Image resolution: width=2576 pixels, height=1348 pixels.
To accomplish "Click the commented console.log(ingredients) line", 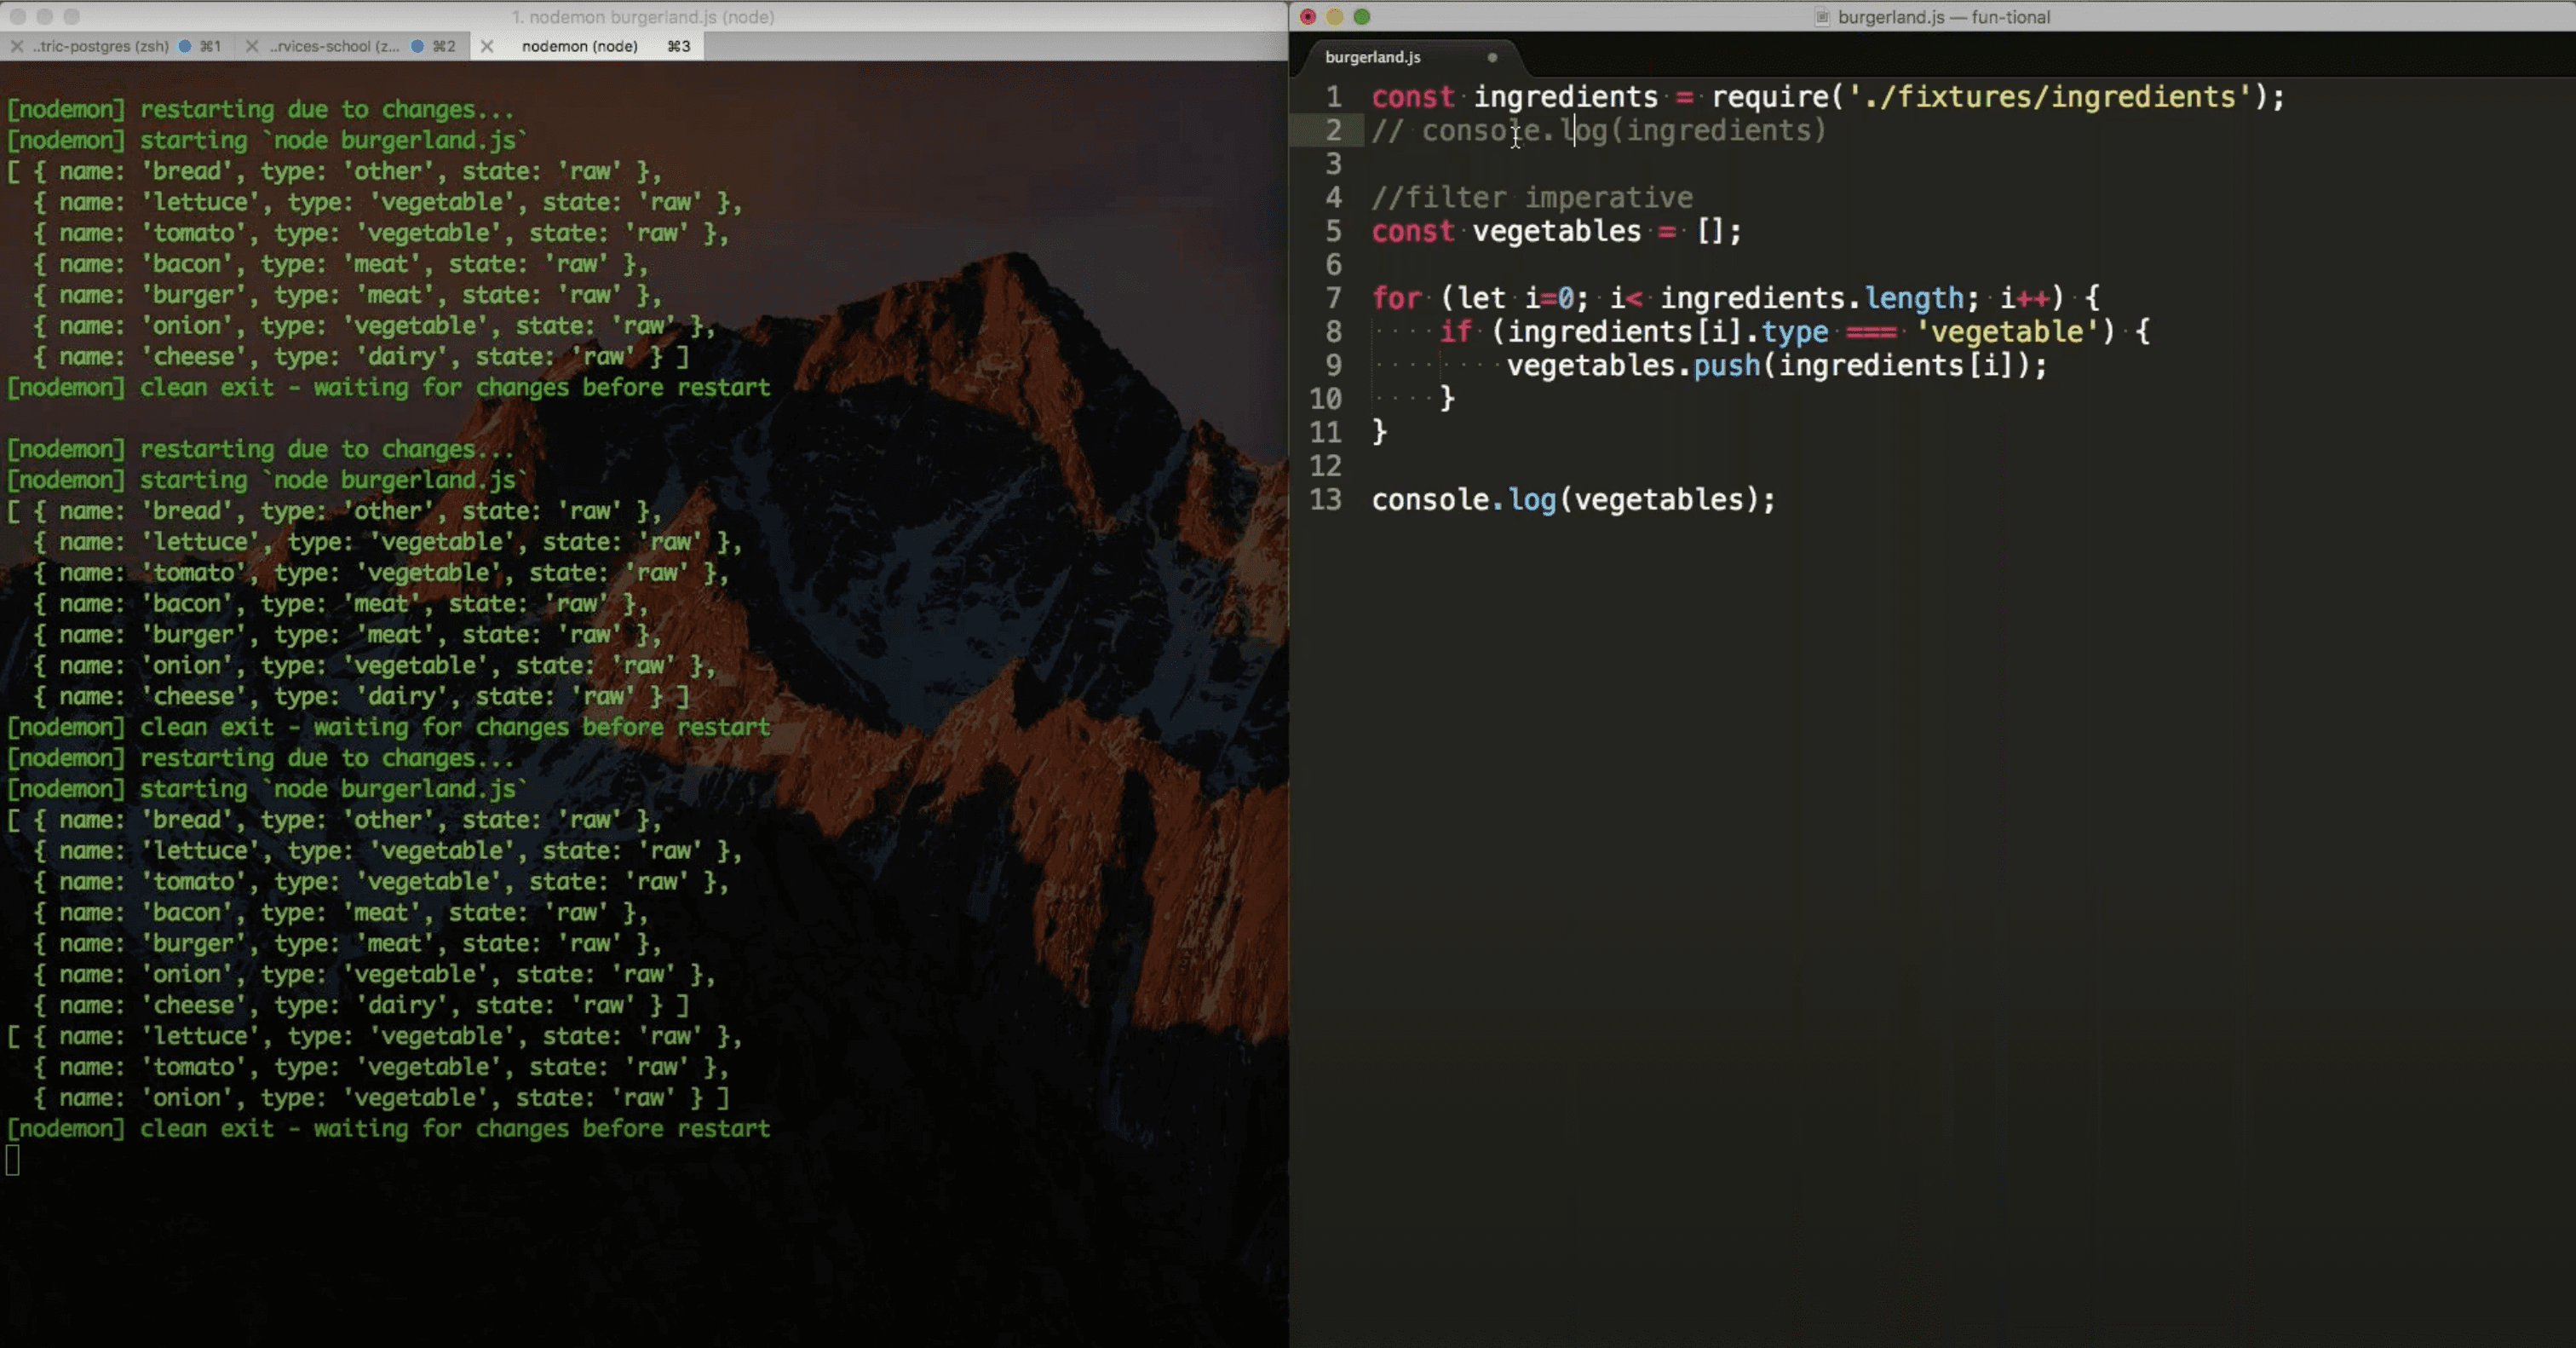I will tap(1599, 131).
